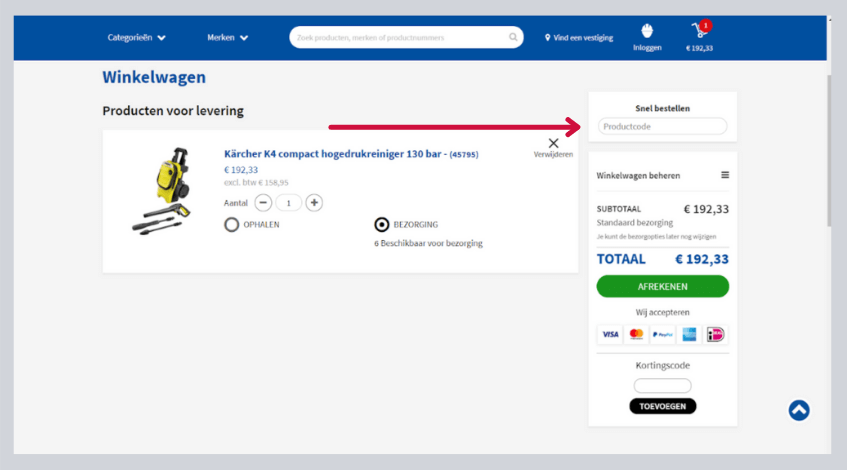
Task: Click the scroll-to-top arrow button
Action: 798,410
